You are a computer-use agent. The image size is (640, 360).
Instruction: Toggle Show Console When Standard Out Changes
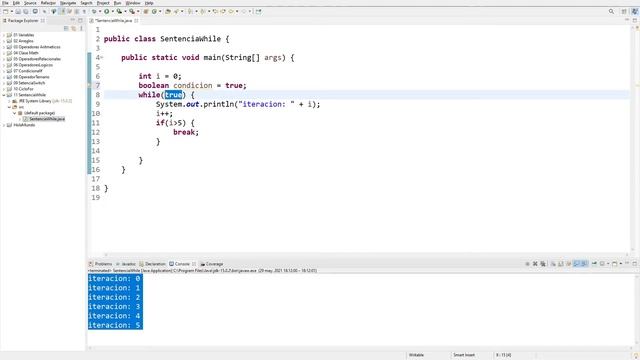point(576,264)
